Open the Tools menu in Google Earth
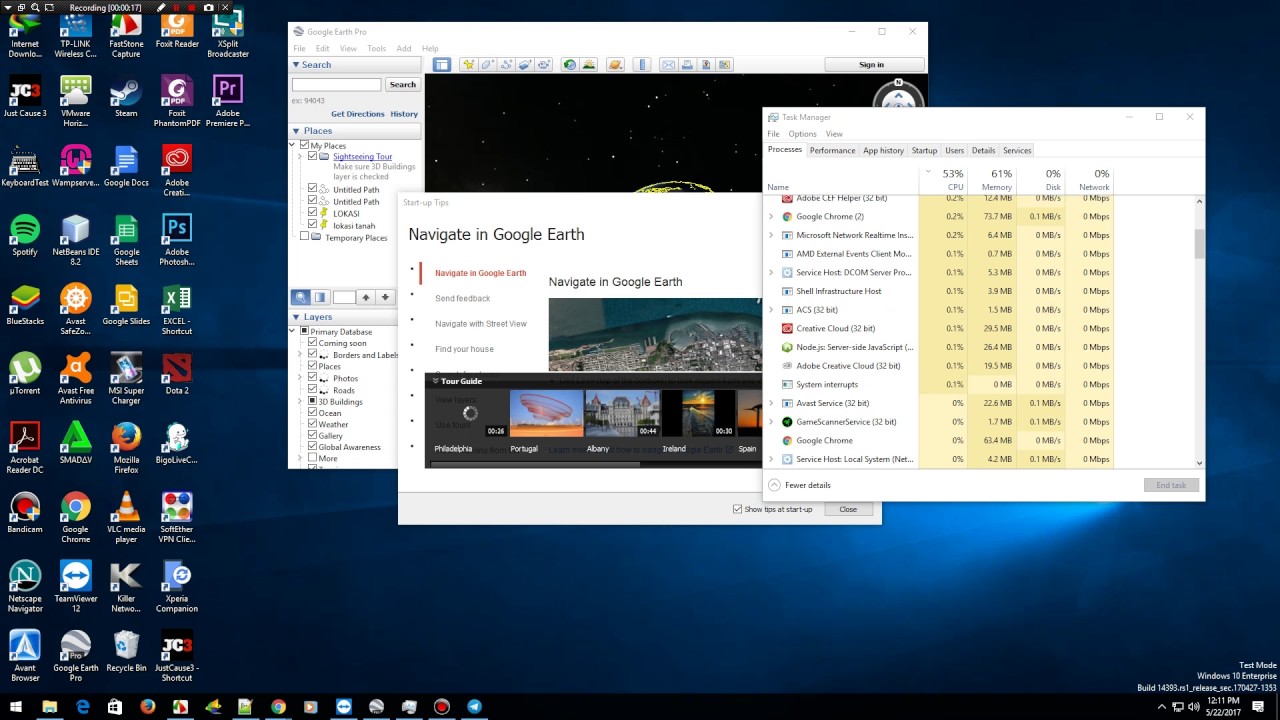Image resolution: width=1280 pixels, height=720 pixels. tap(376, 48)
